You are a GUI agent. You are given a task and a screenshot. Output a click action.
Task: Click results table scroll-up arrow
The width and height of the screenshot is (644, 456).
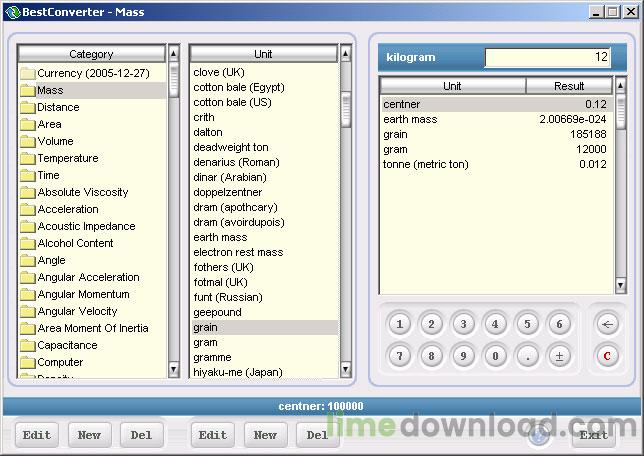[621, 85]
